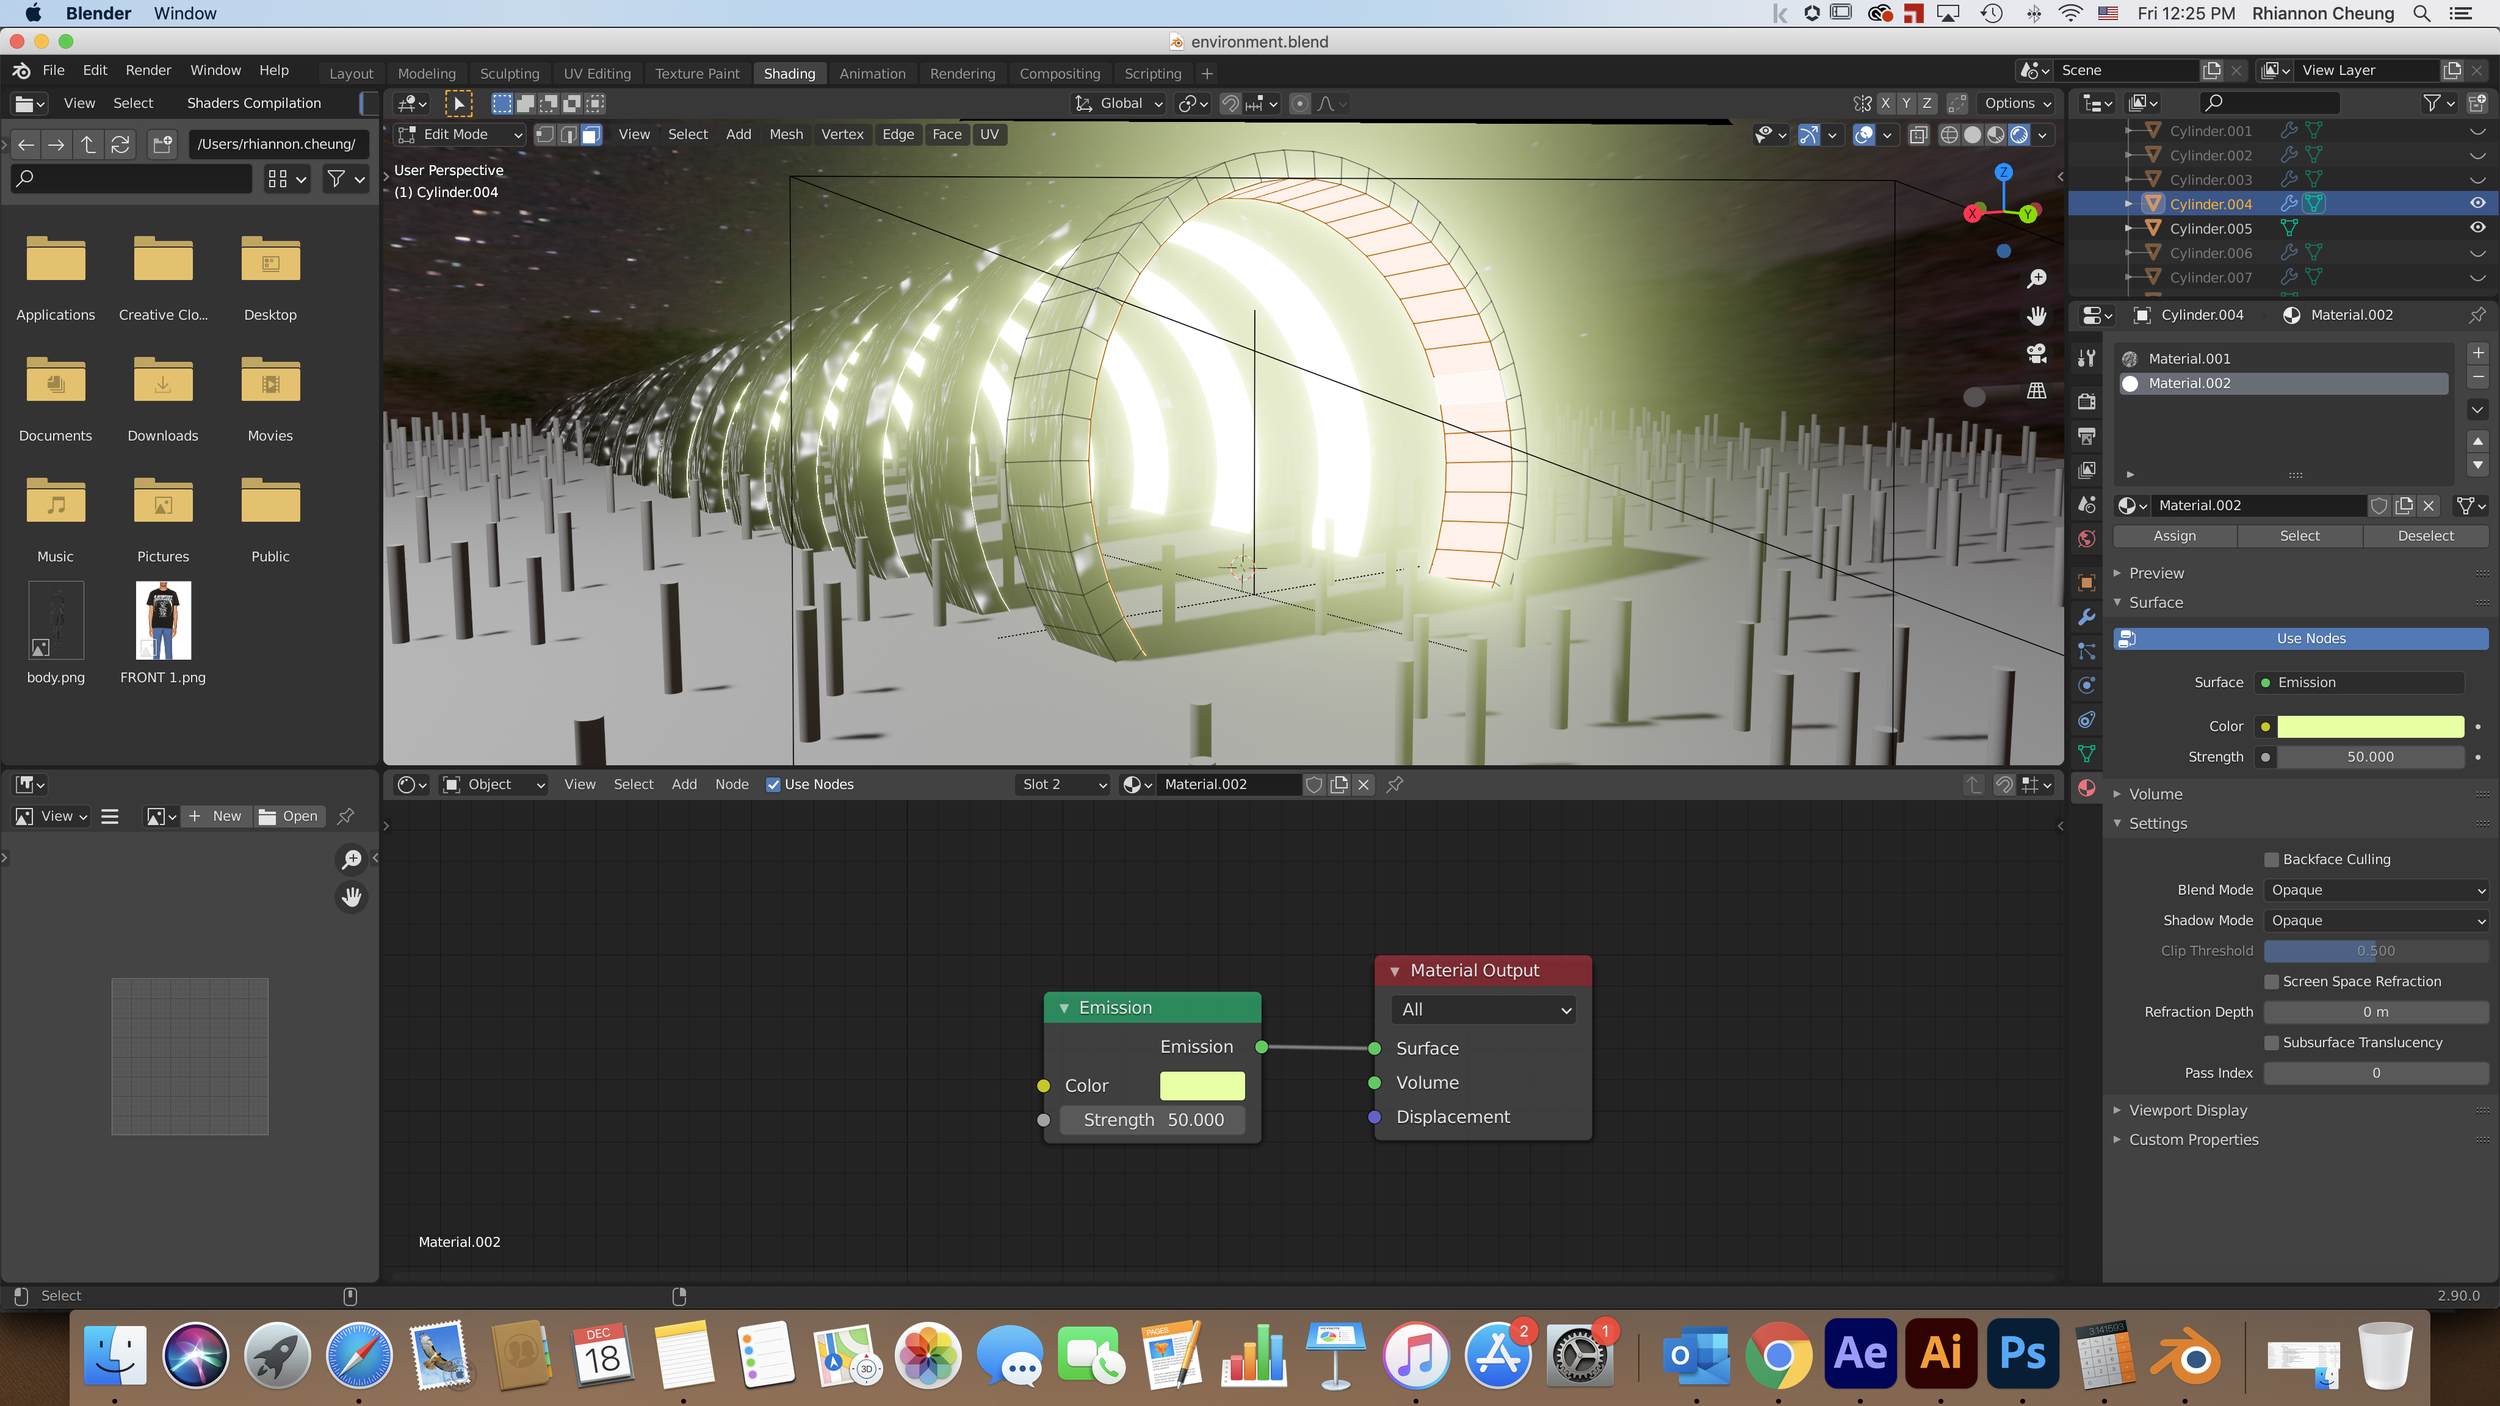Click the pan hand icon in viewport
This screenshot has height=1406, width=2500.
coord(2036,316)
